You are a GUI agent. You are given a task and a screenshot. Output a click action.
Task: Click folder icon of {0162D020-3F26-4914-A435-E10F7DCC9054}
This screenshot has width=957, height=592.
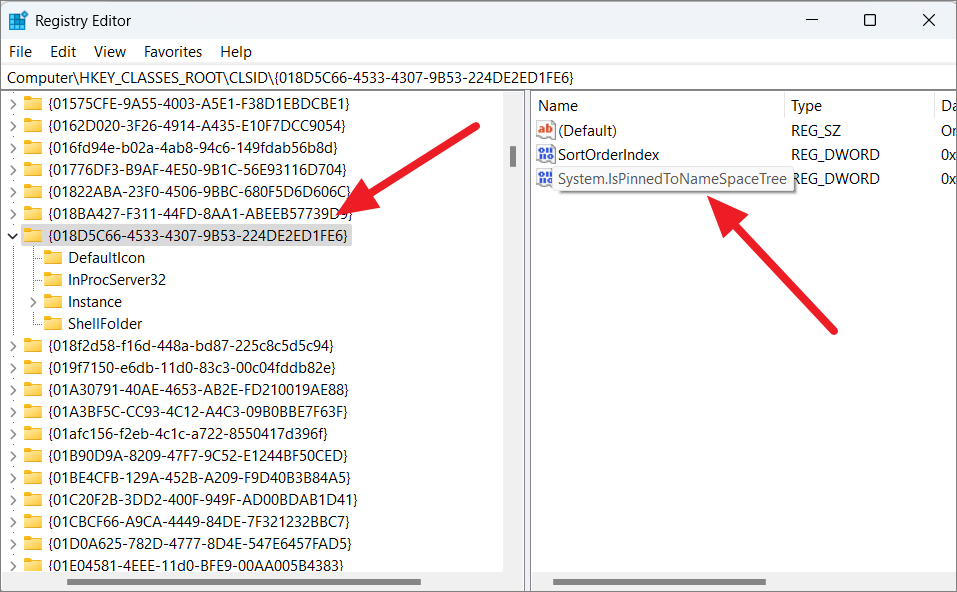[32, 125]
